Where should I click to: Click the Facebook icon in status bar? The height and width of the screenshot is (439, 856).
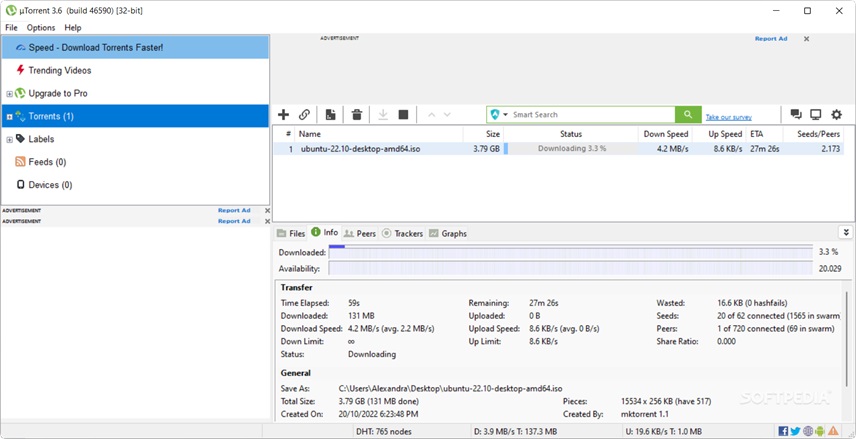[x=783, y=431]
